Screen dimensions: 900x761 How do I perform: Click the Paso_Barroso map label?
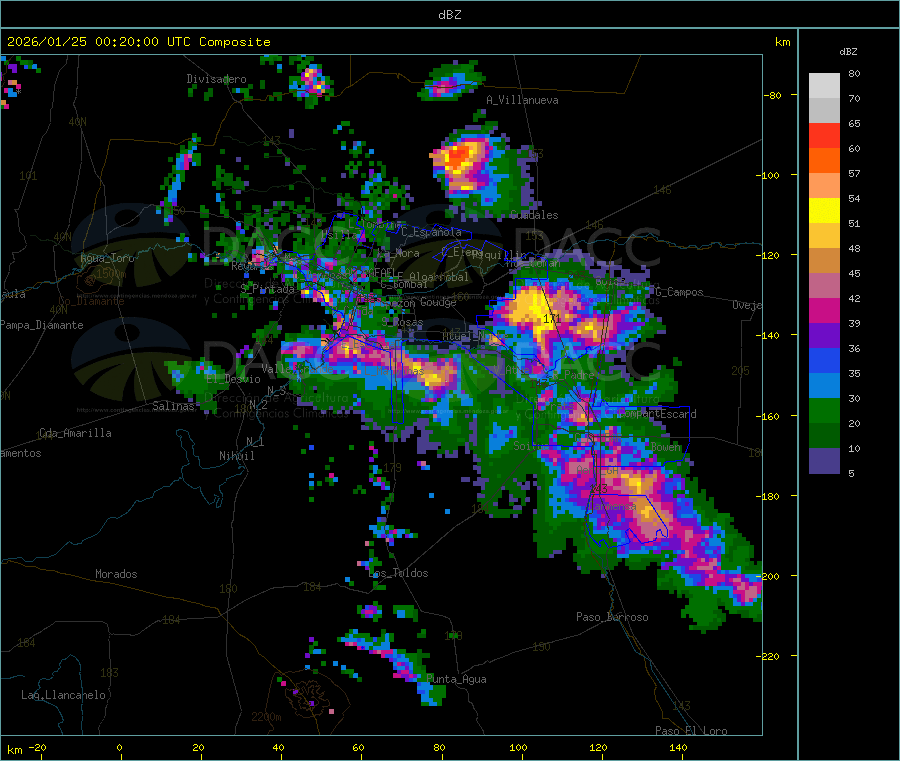point(612,617)
